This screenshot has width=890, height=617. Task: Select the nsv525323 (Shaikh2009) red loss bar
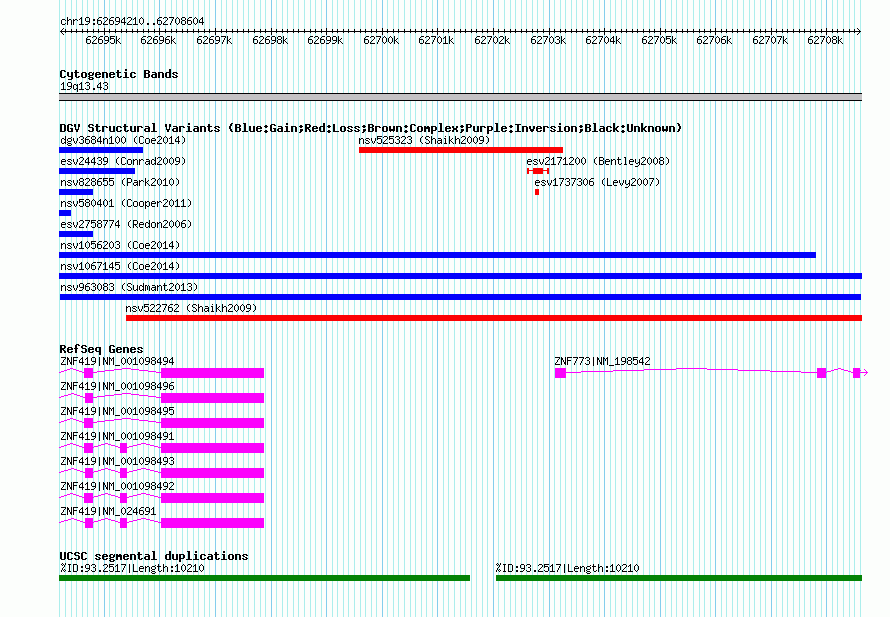tap(461, 150)
